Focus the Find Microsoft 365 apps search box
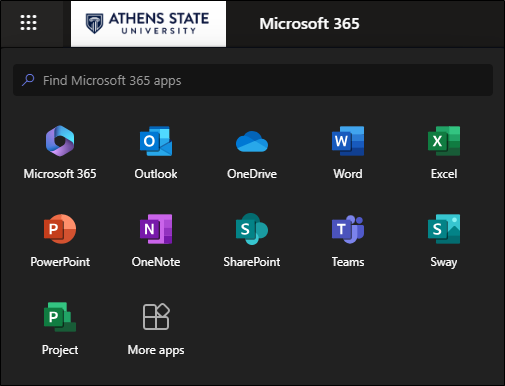Screen dimensions: 505x386 pyautogui.click(x=253, y=80)
